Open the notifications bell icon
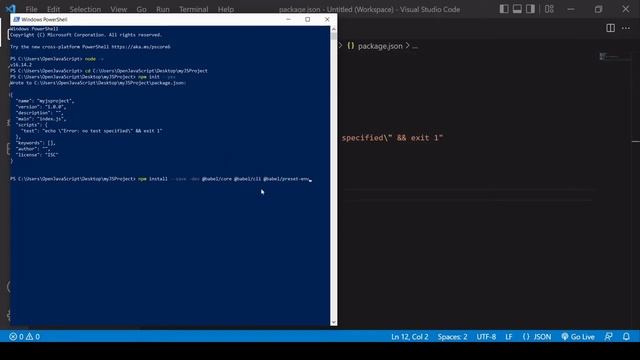 (x=626, y=336)
